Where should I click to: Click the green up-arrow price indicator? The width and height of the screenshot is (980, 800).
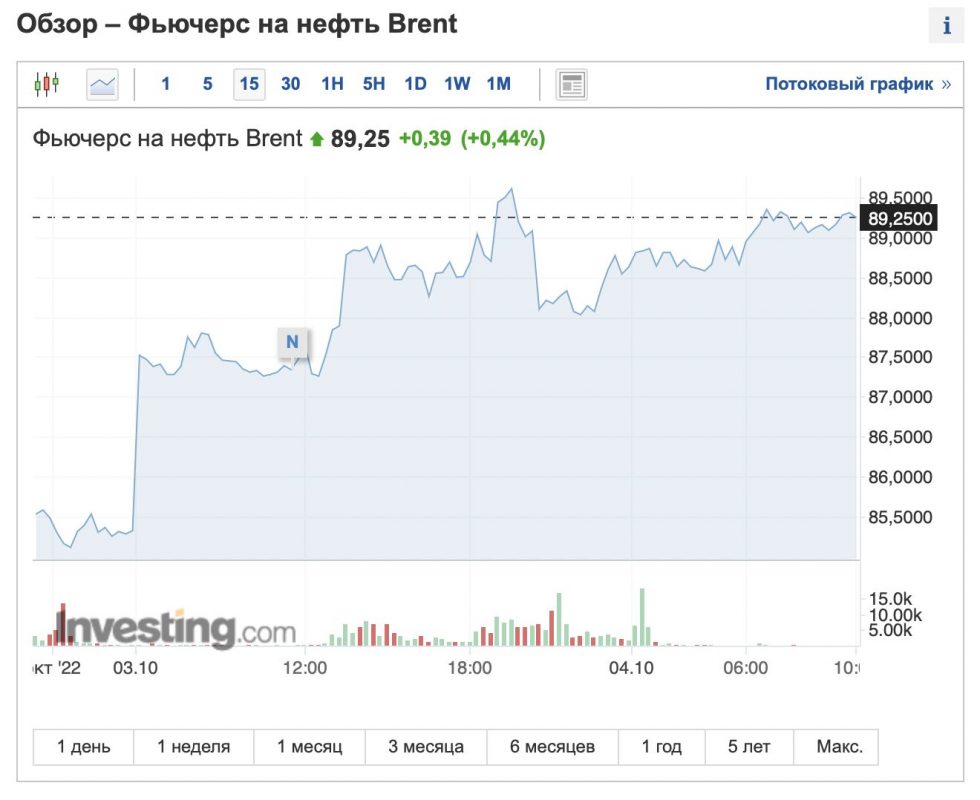pyautogui.click(x=317, y=140)
